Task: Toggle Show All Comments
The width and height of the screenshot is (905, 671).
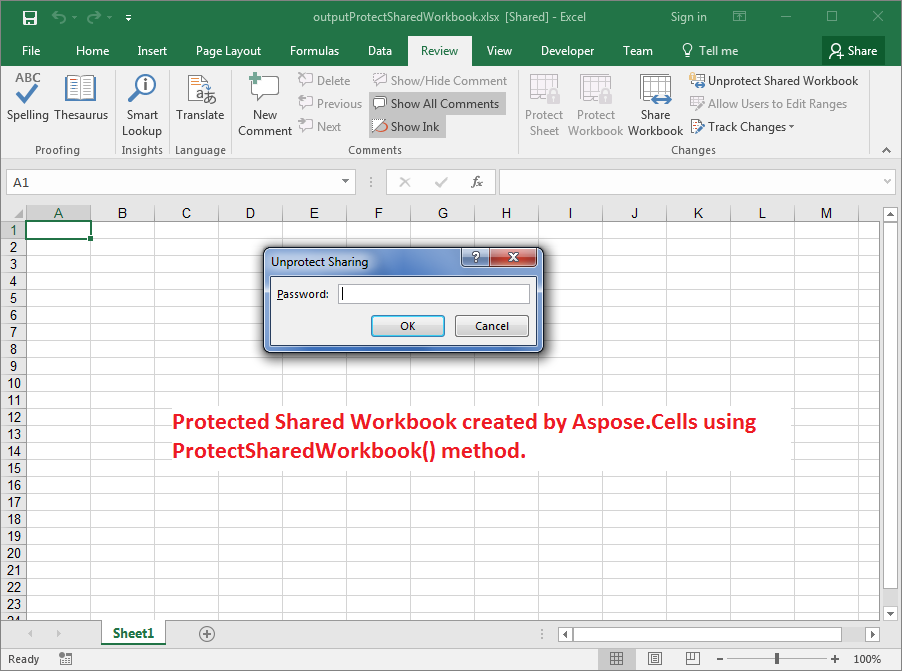Action: click(436, 104)
